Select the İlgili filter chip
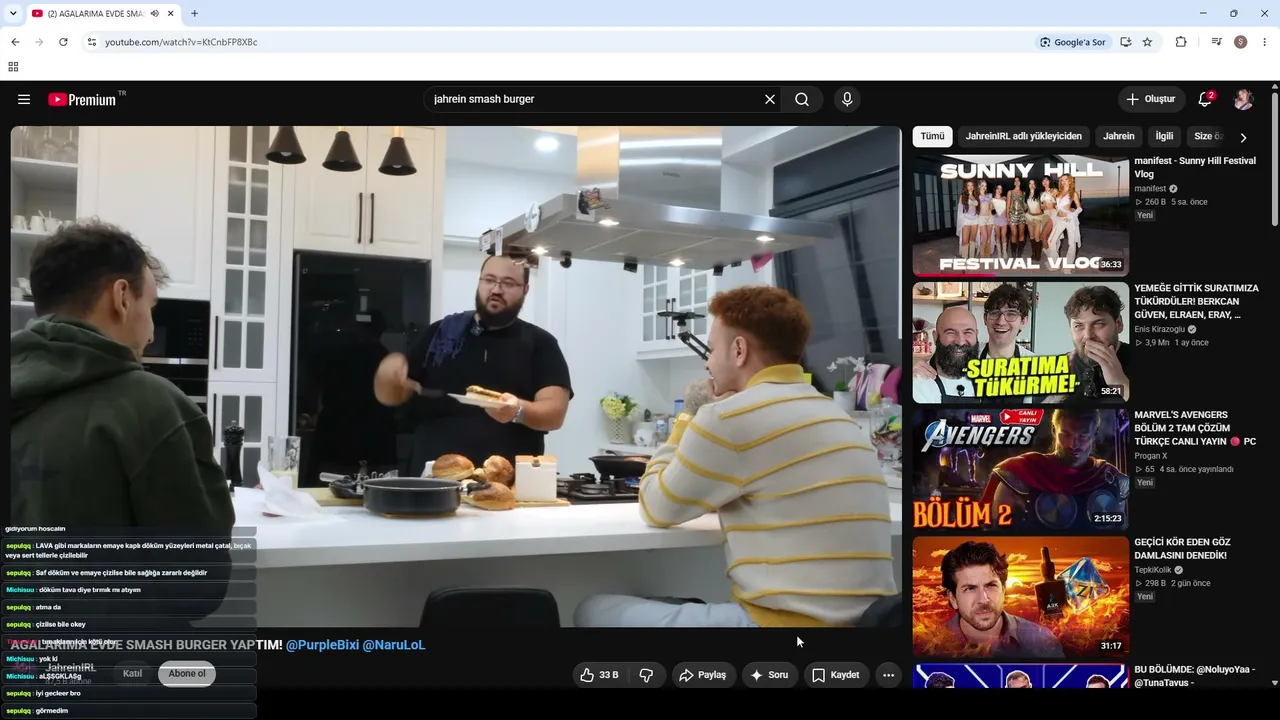Viewport: 1280px width, 720px height. [1164, 136]
